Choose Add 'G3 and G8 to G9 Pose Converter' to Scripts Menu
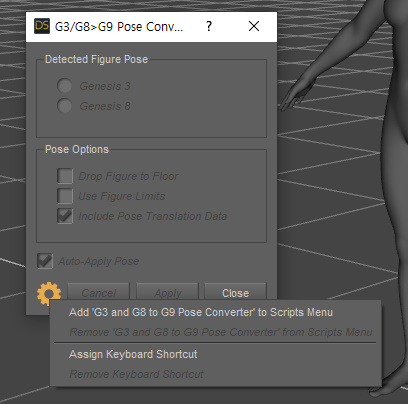The image size is (408, 404). tap(215, 312)
